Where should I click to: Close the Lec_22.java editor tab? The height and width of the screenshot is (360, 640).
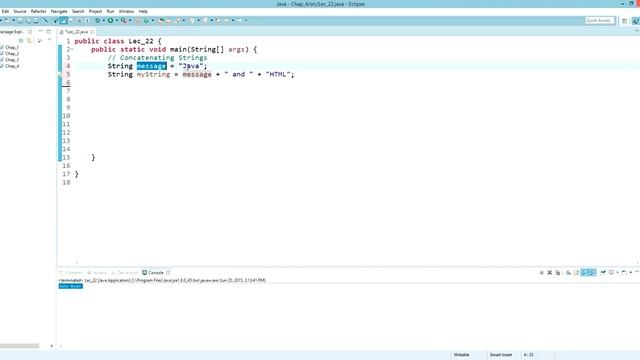point(92,32)
